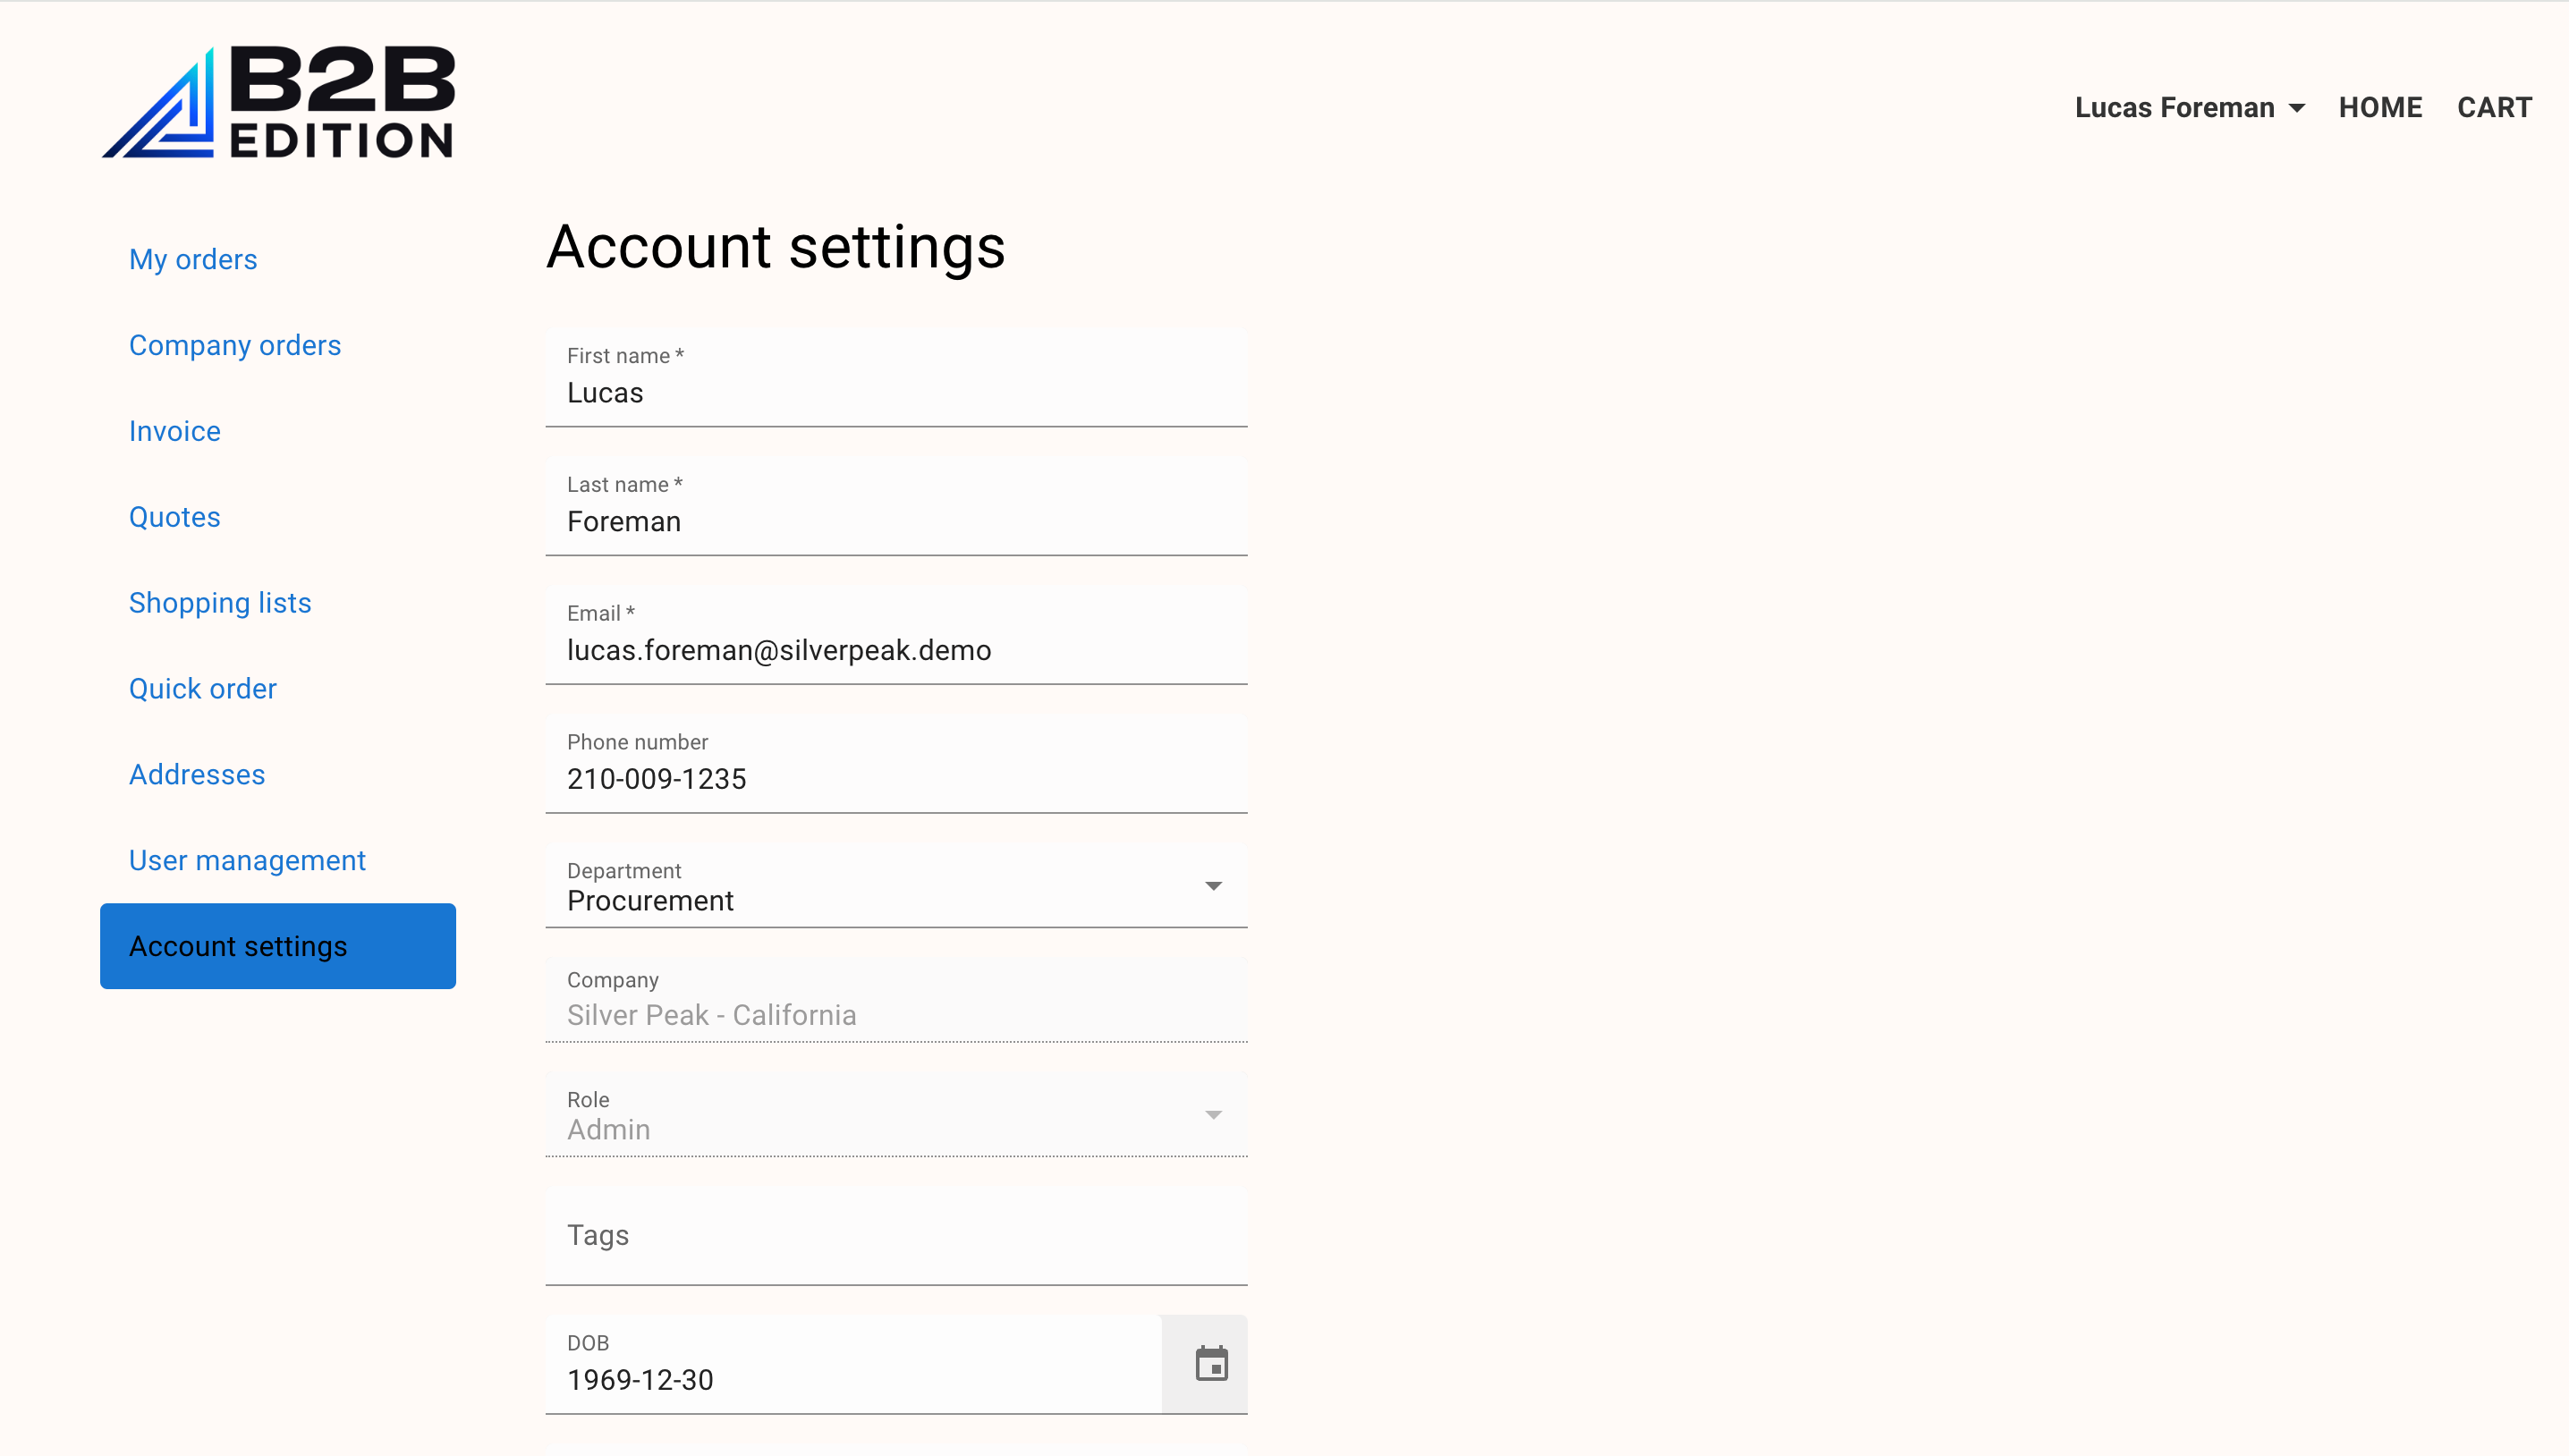Open the CART link in the header
Screen dimensions: 2569x1456
coord(2494,107)
